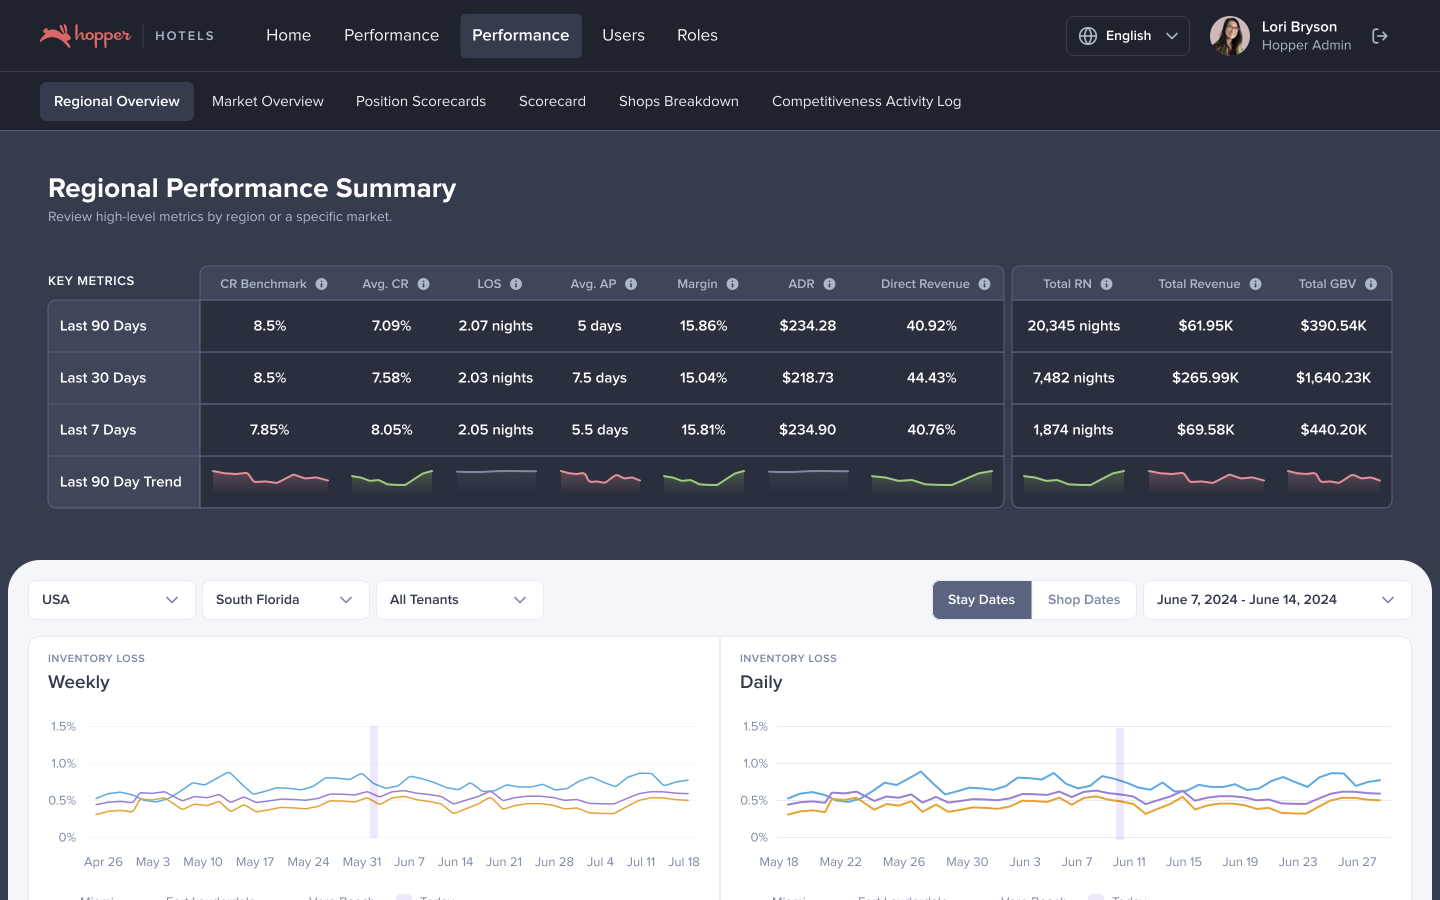Switch to Stay Dates view

coord(981,600)
